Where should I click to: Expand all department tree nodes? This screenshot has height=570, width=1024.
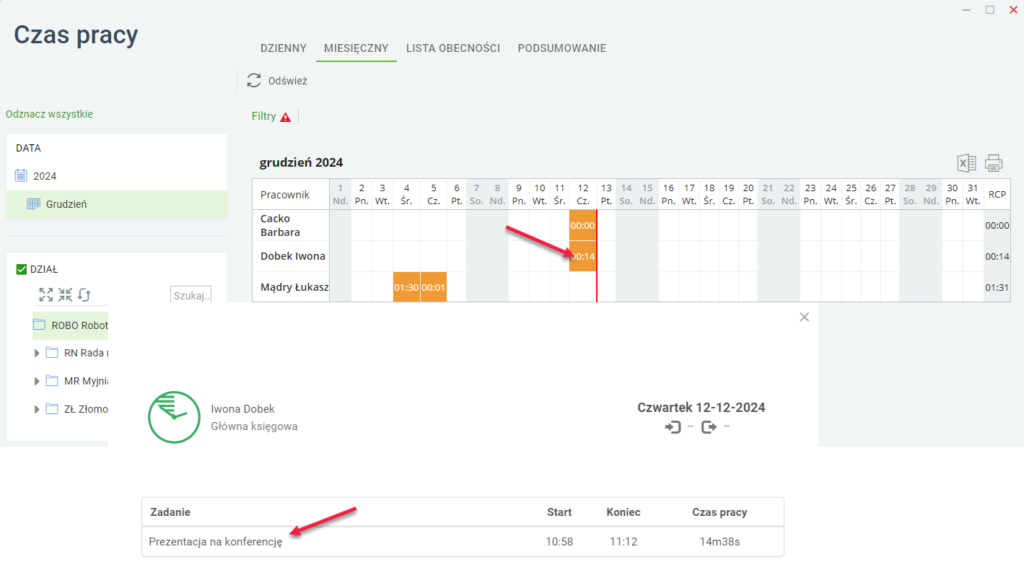tap(46, 294)
